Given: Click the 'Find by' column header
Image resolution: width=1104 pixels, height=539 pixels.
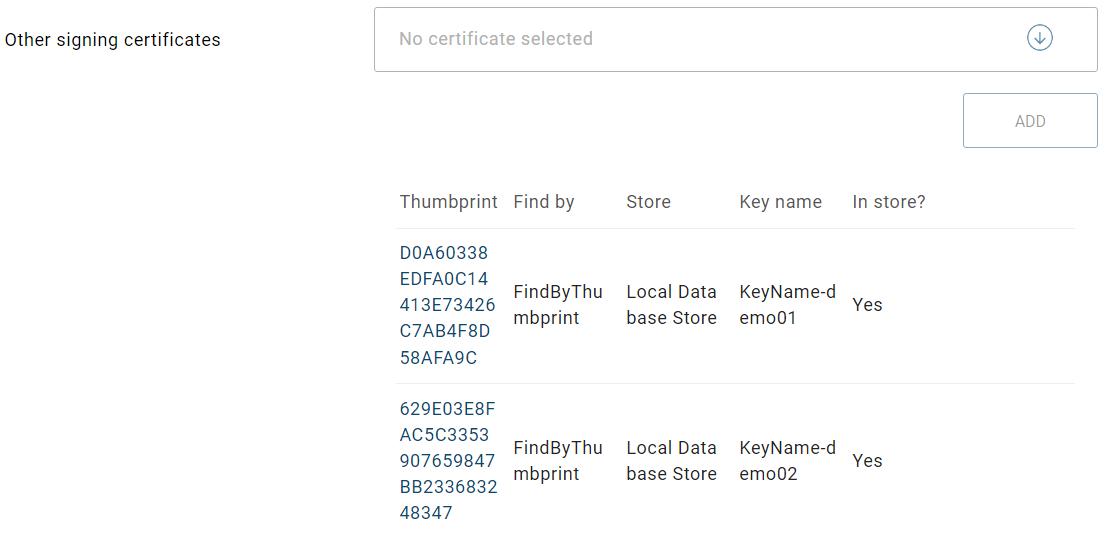Looking at the screenshot, I should point(544,202).
